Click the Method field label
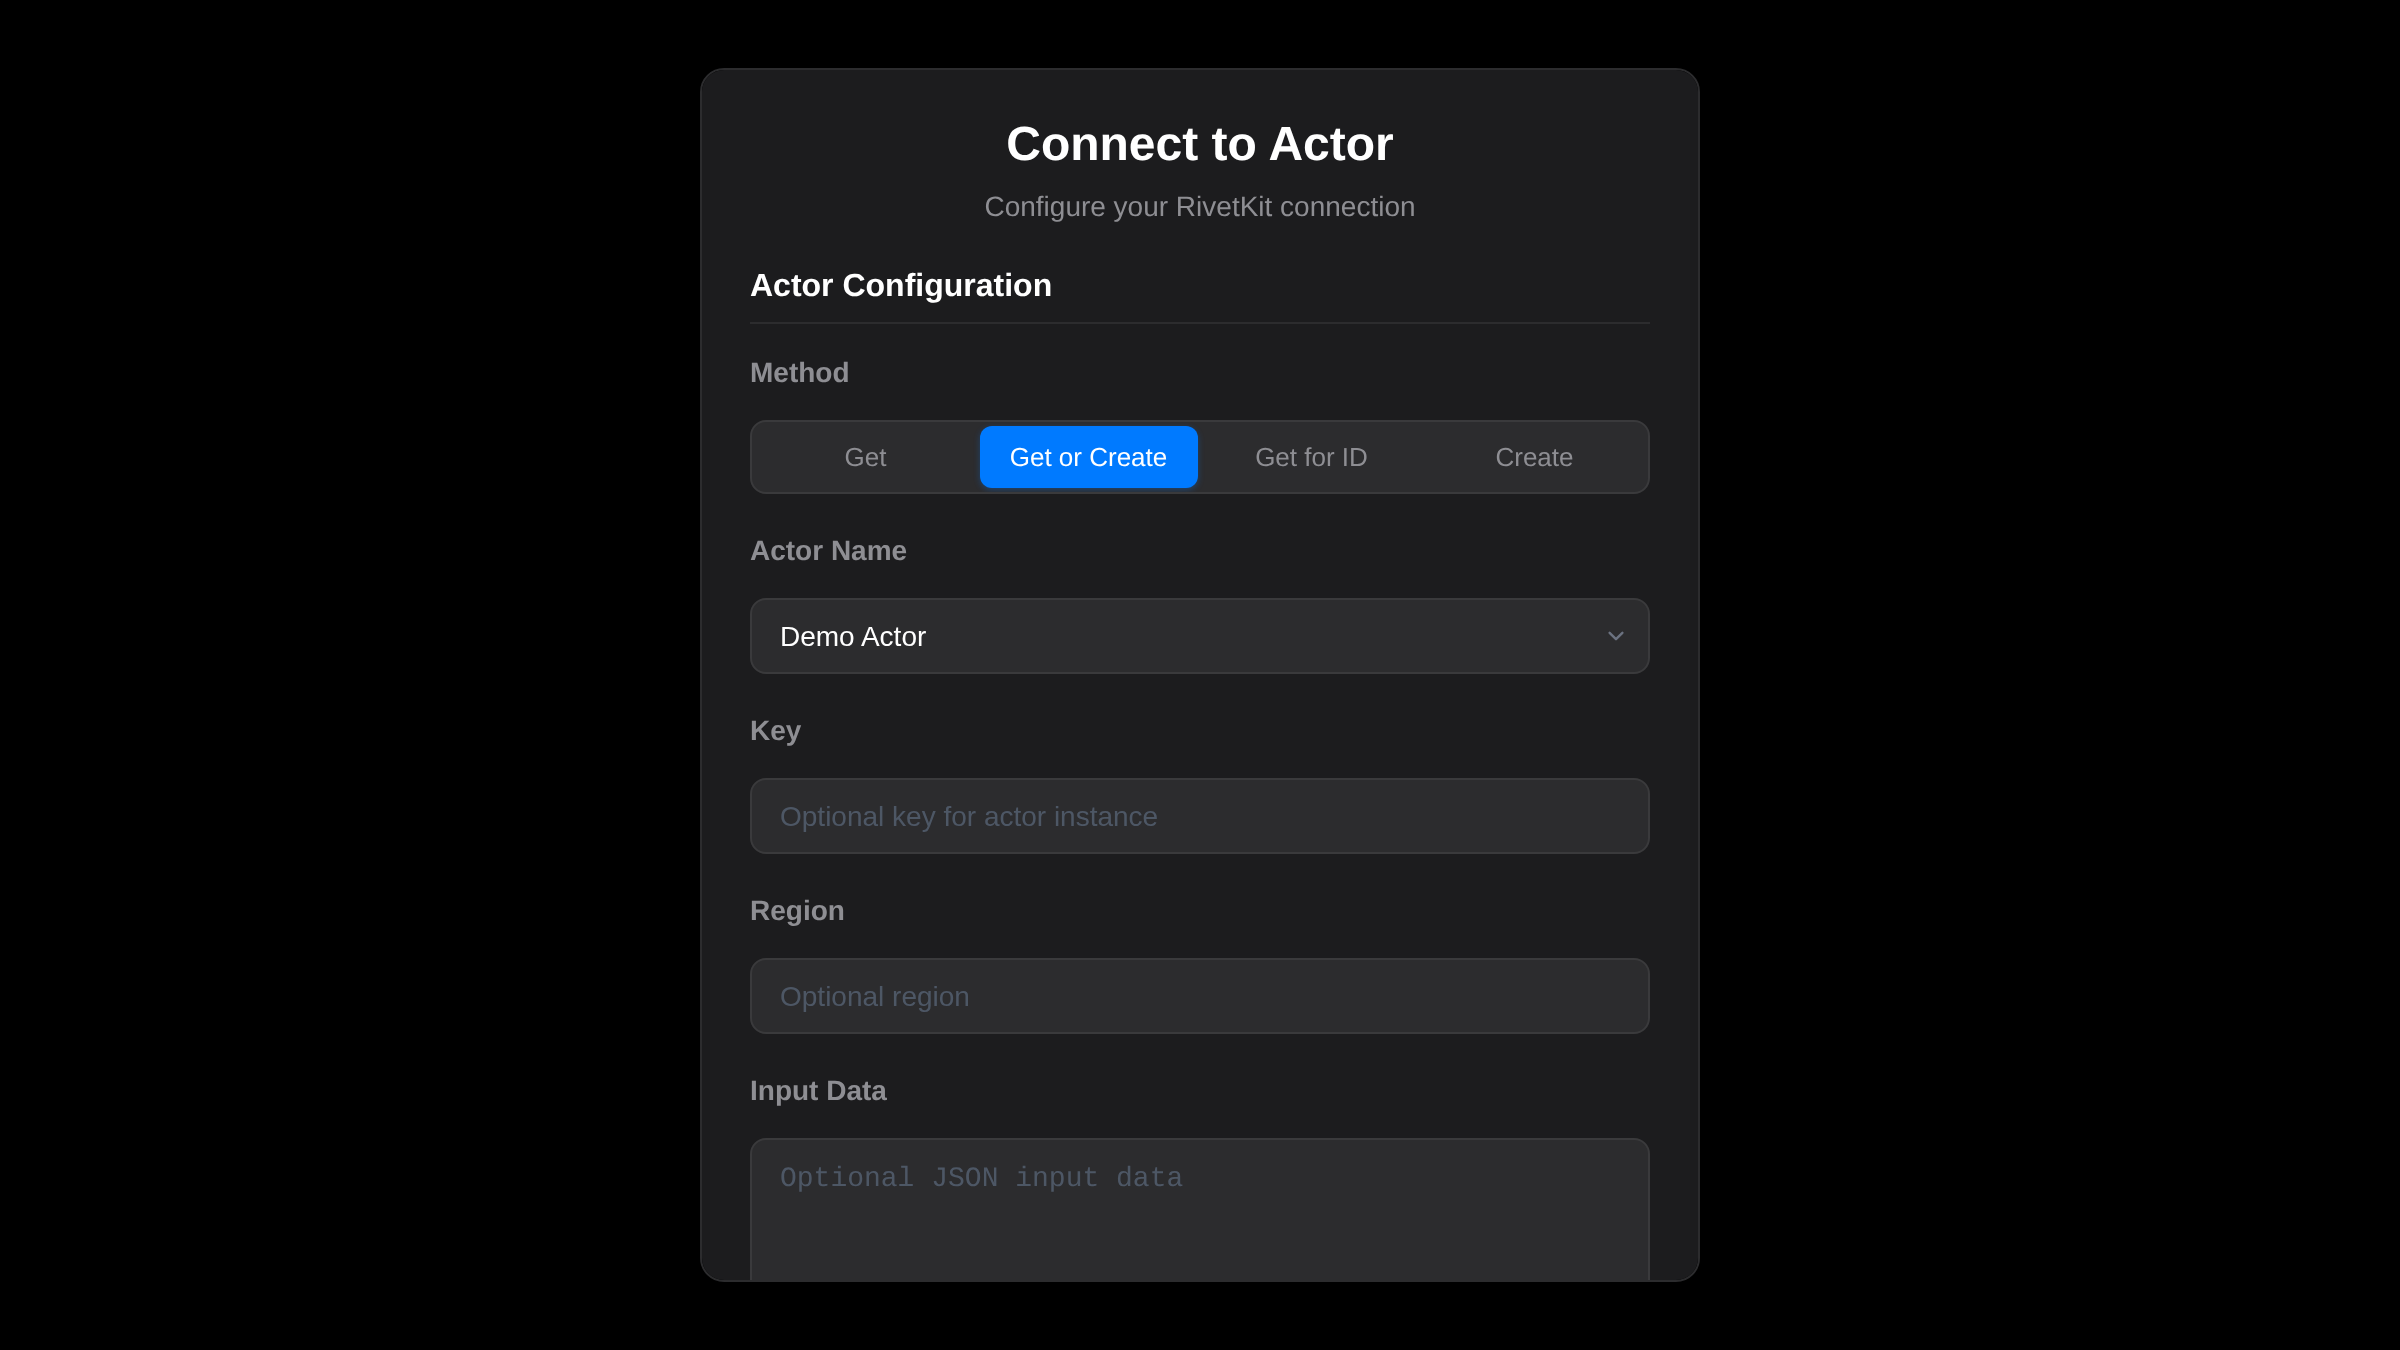The image size is (2400, 1350). 799,373
